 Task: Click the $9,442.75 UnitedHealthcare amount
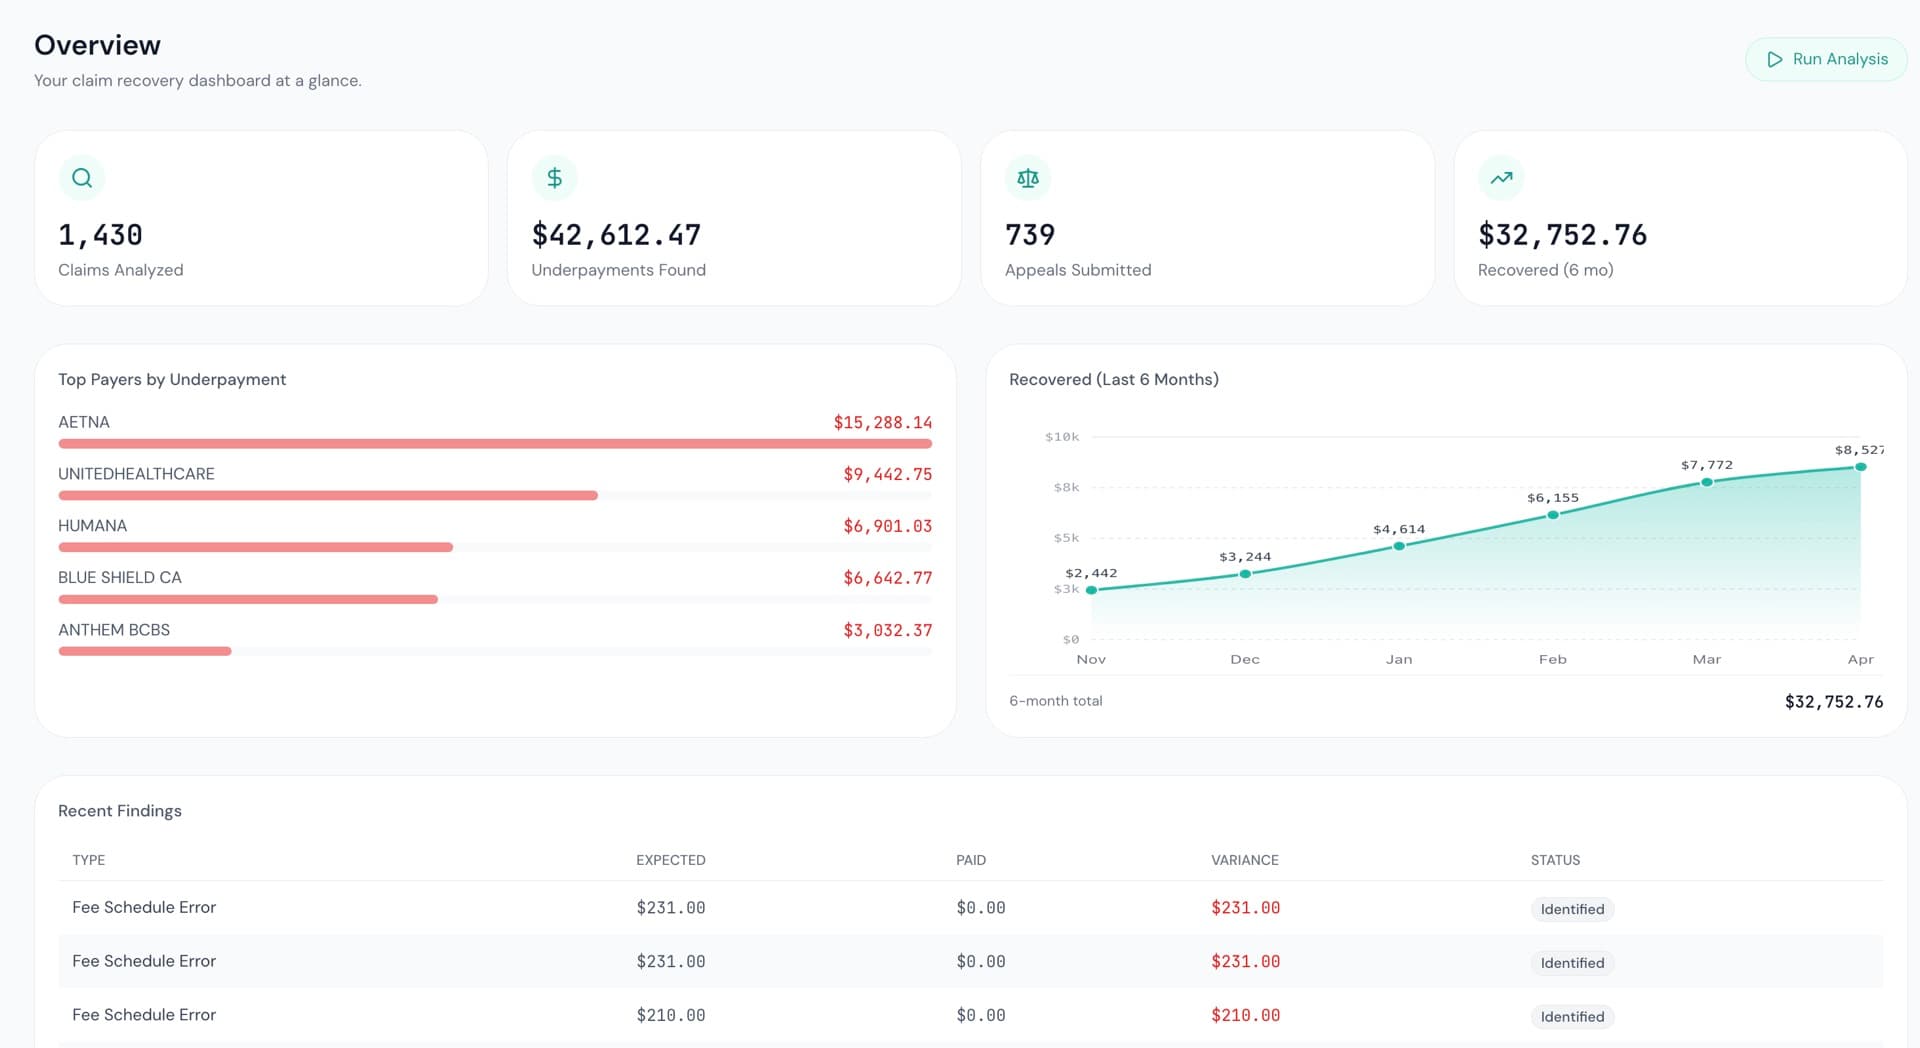[x=887, y=474]
